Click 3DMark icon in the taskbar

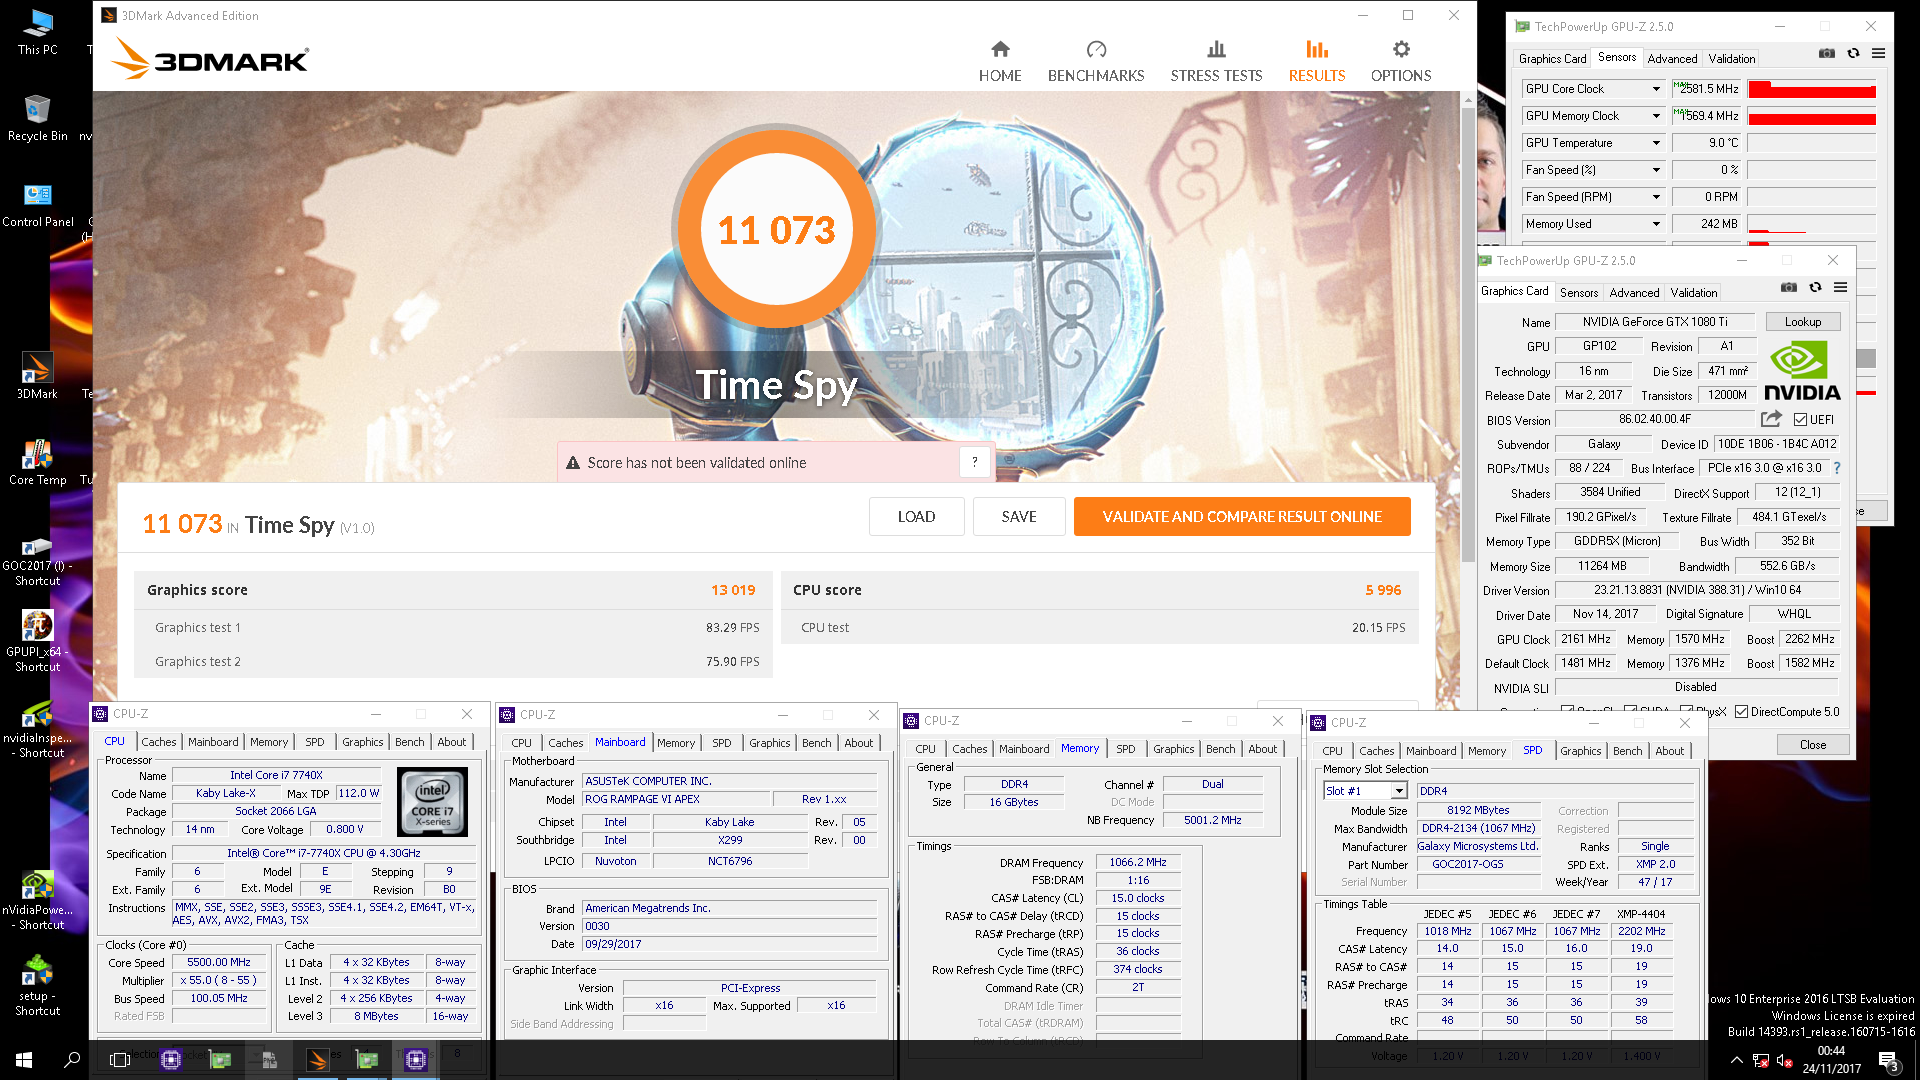click(318, 1060)
